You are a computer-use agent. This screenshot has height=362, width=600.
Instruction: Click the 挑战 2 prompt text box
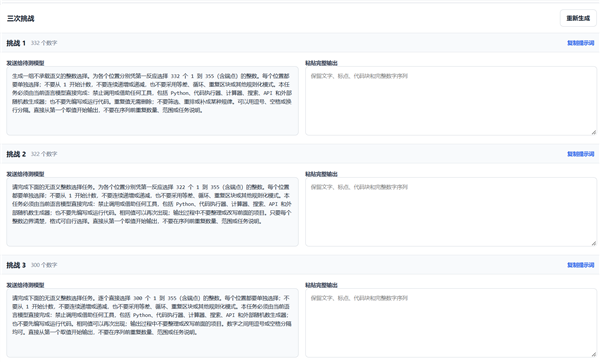pos(152,212)
